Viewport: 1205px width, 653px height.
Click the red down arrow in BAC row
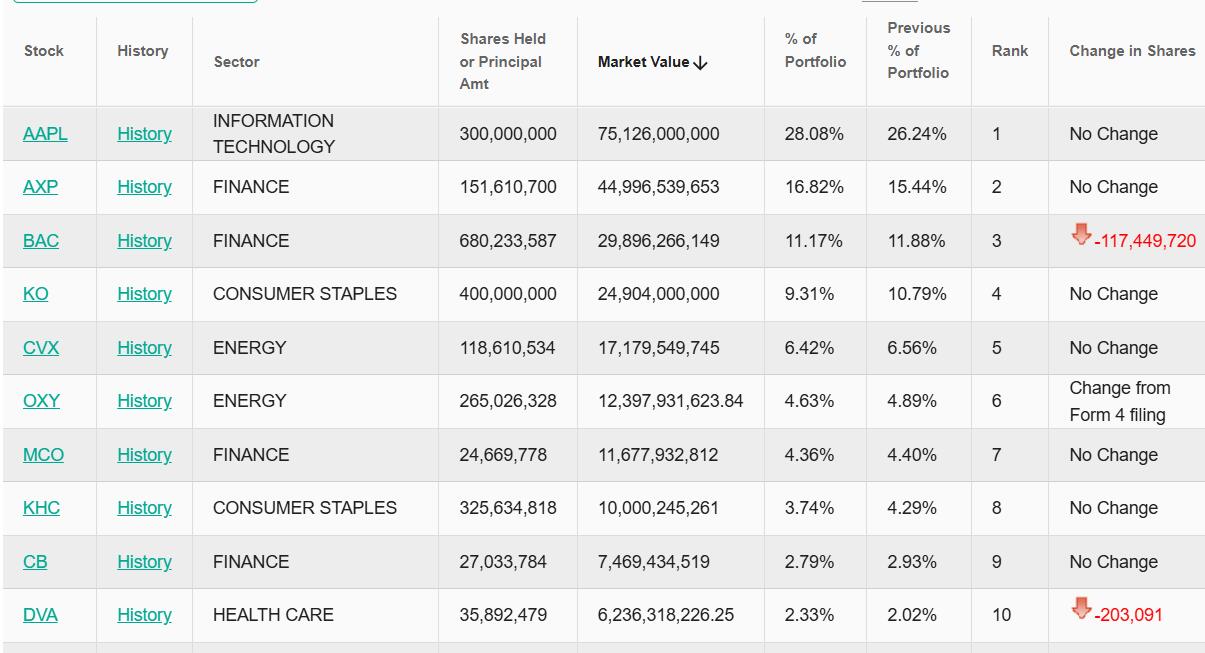click(1081, 235)
